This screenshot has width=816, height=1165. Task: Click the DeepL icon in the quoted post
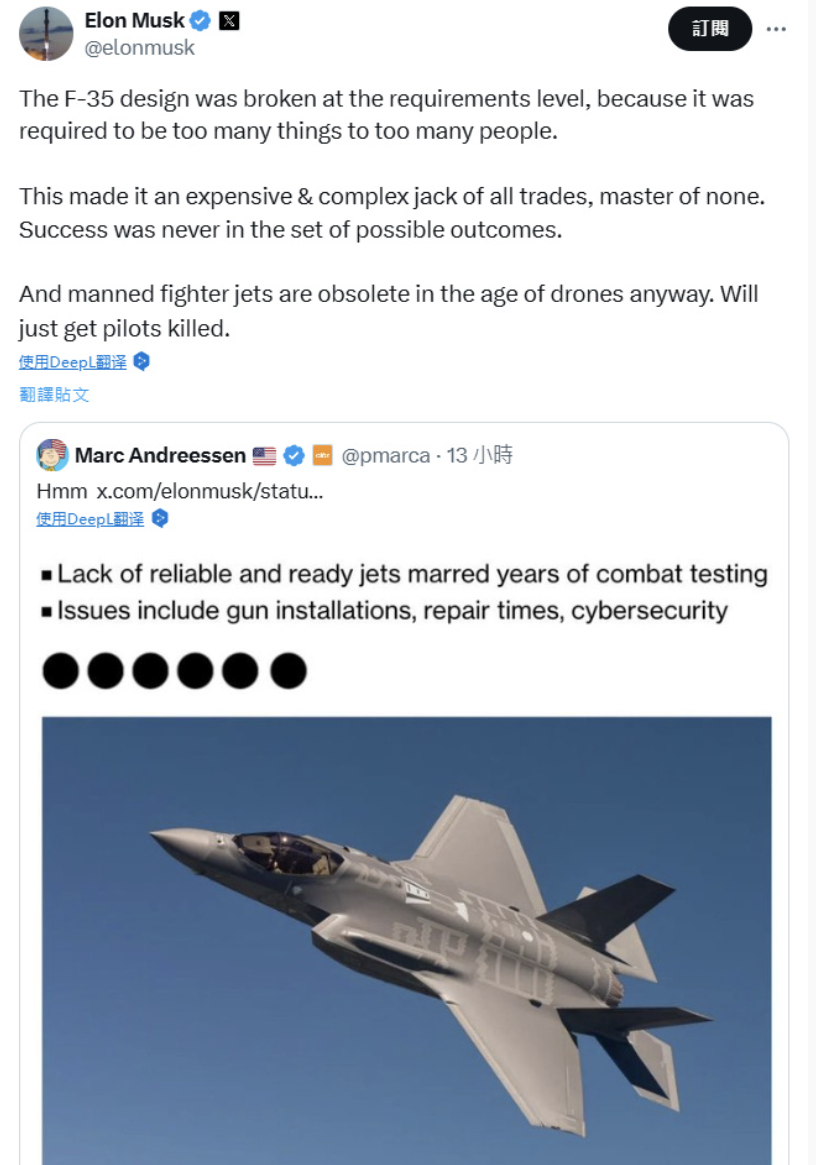159,519
